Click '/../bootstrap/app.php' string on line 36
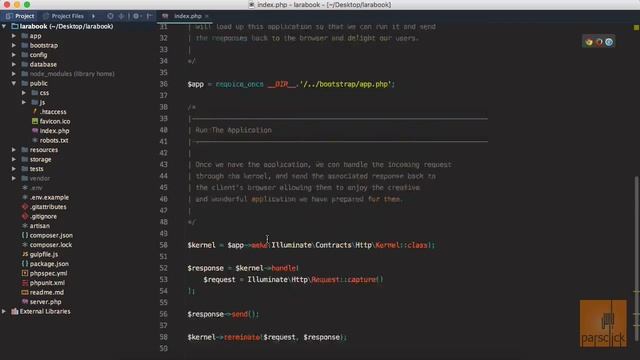 click(345, 84)
